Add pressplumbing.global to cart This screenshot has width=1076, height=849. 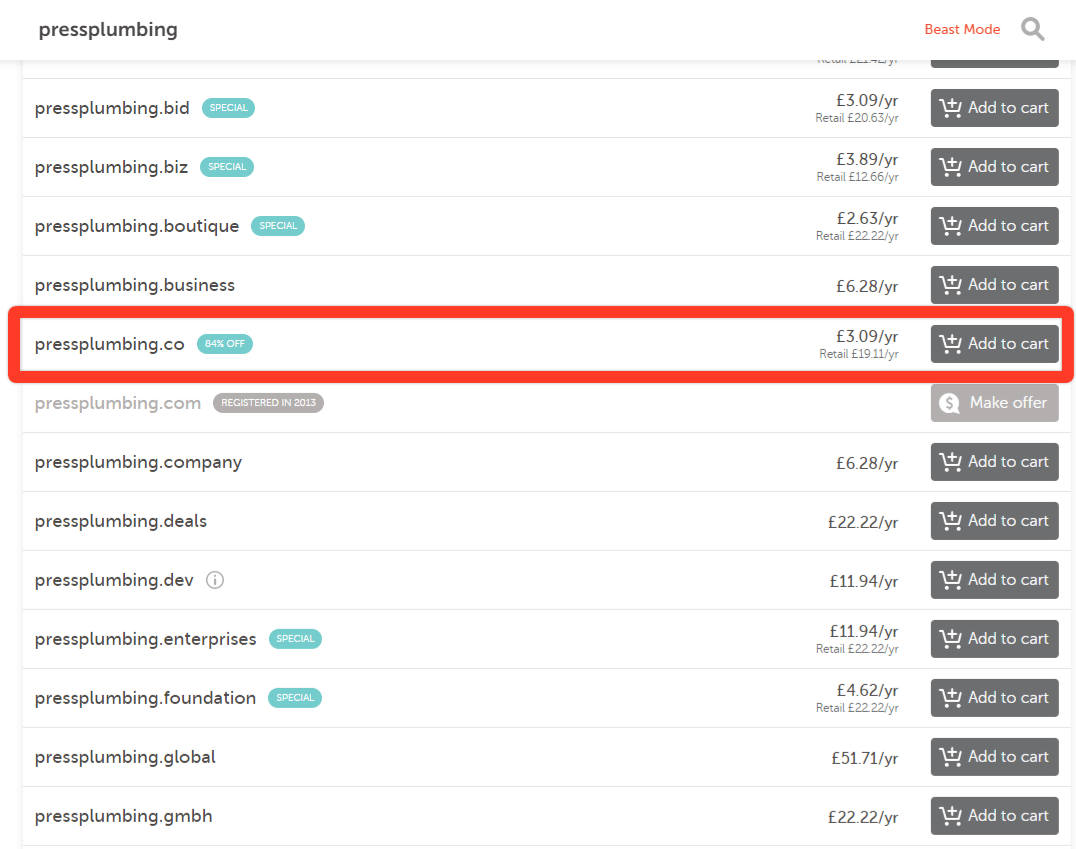click(x=994, y=757)
